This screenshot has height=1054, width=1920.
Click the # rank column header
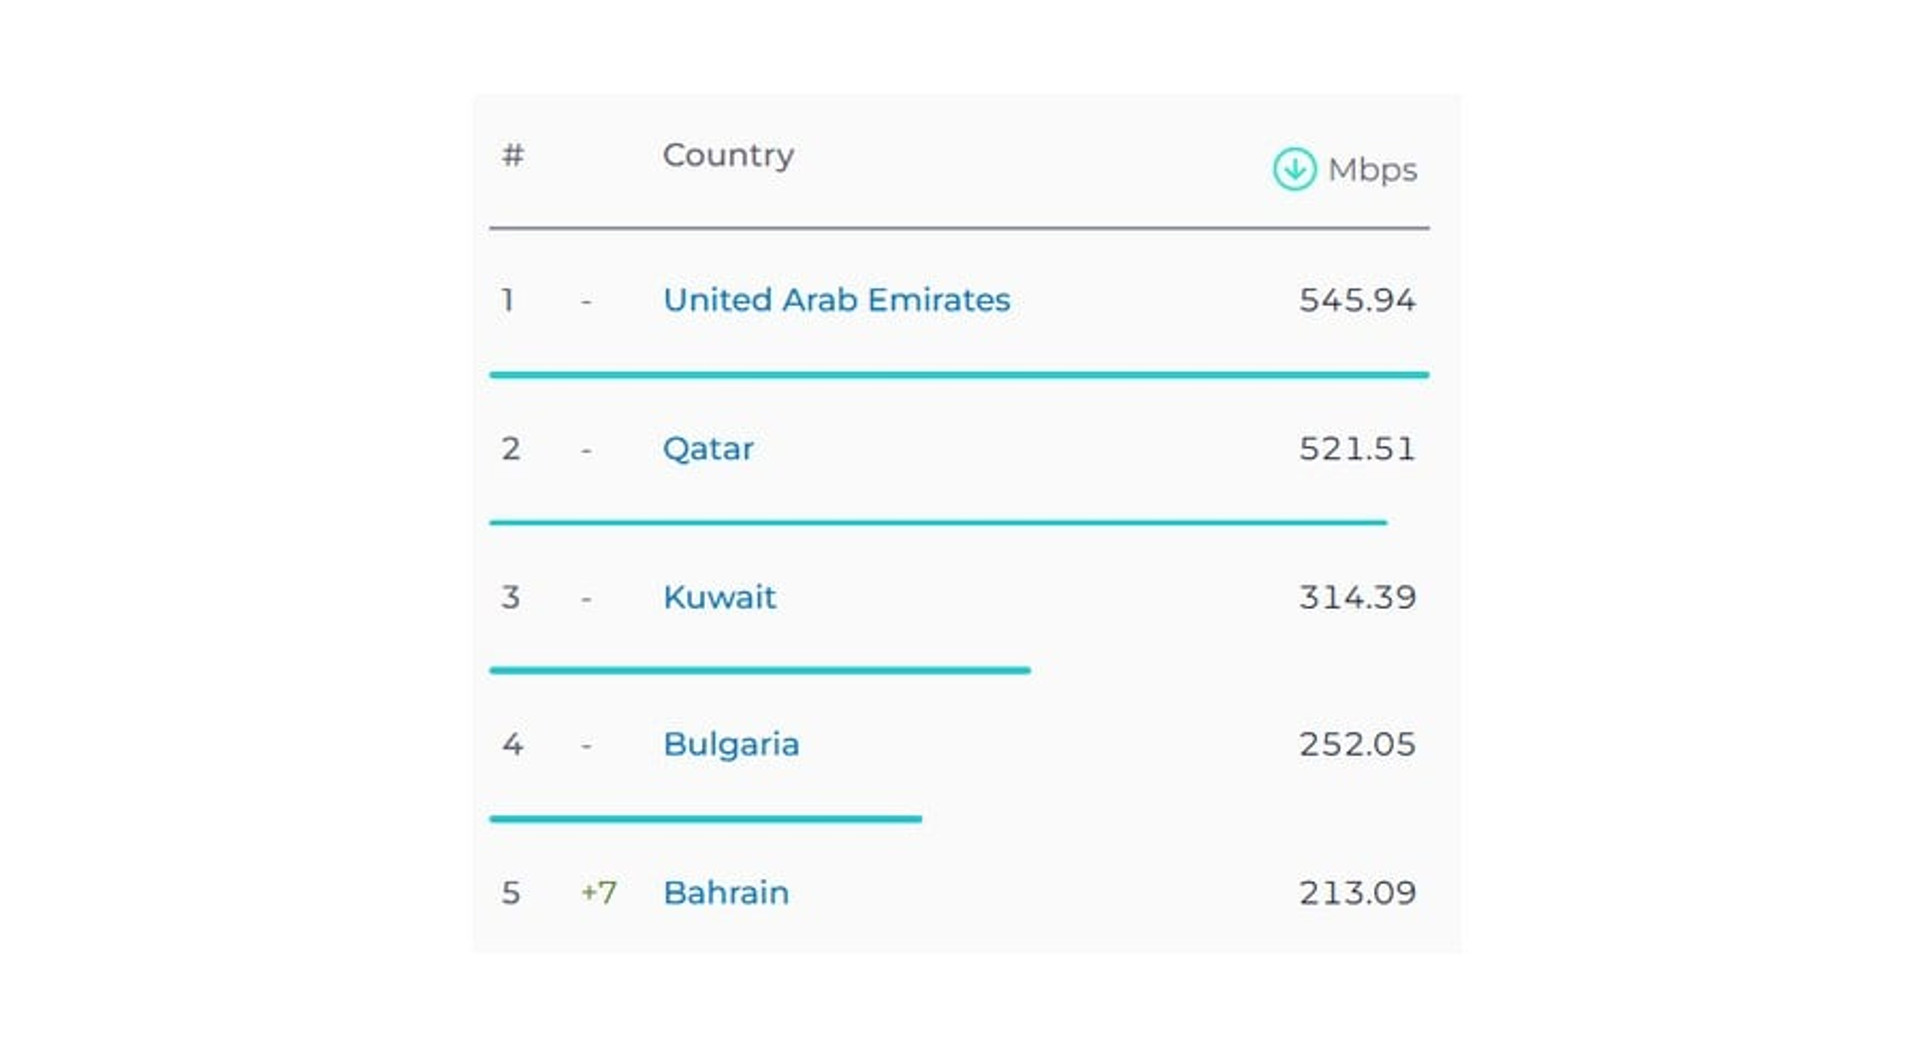pyautogui.click(x=513, y=155)
